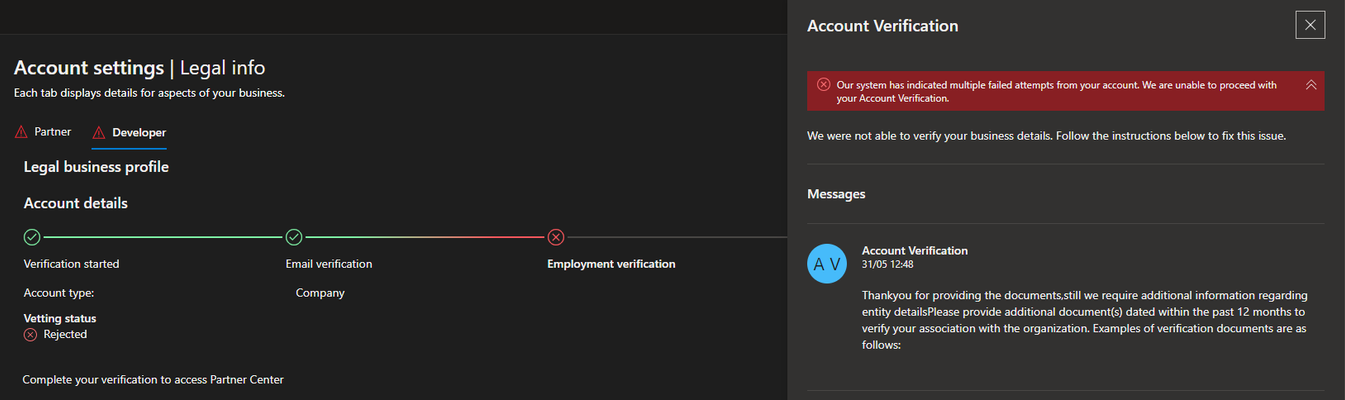Screen dimensions: 1345x400
Task: Click the Account Verification message sender name
Action: click(x=915, y=251)
